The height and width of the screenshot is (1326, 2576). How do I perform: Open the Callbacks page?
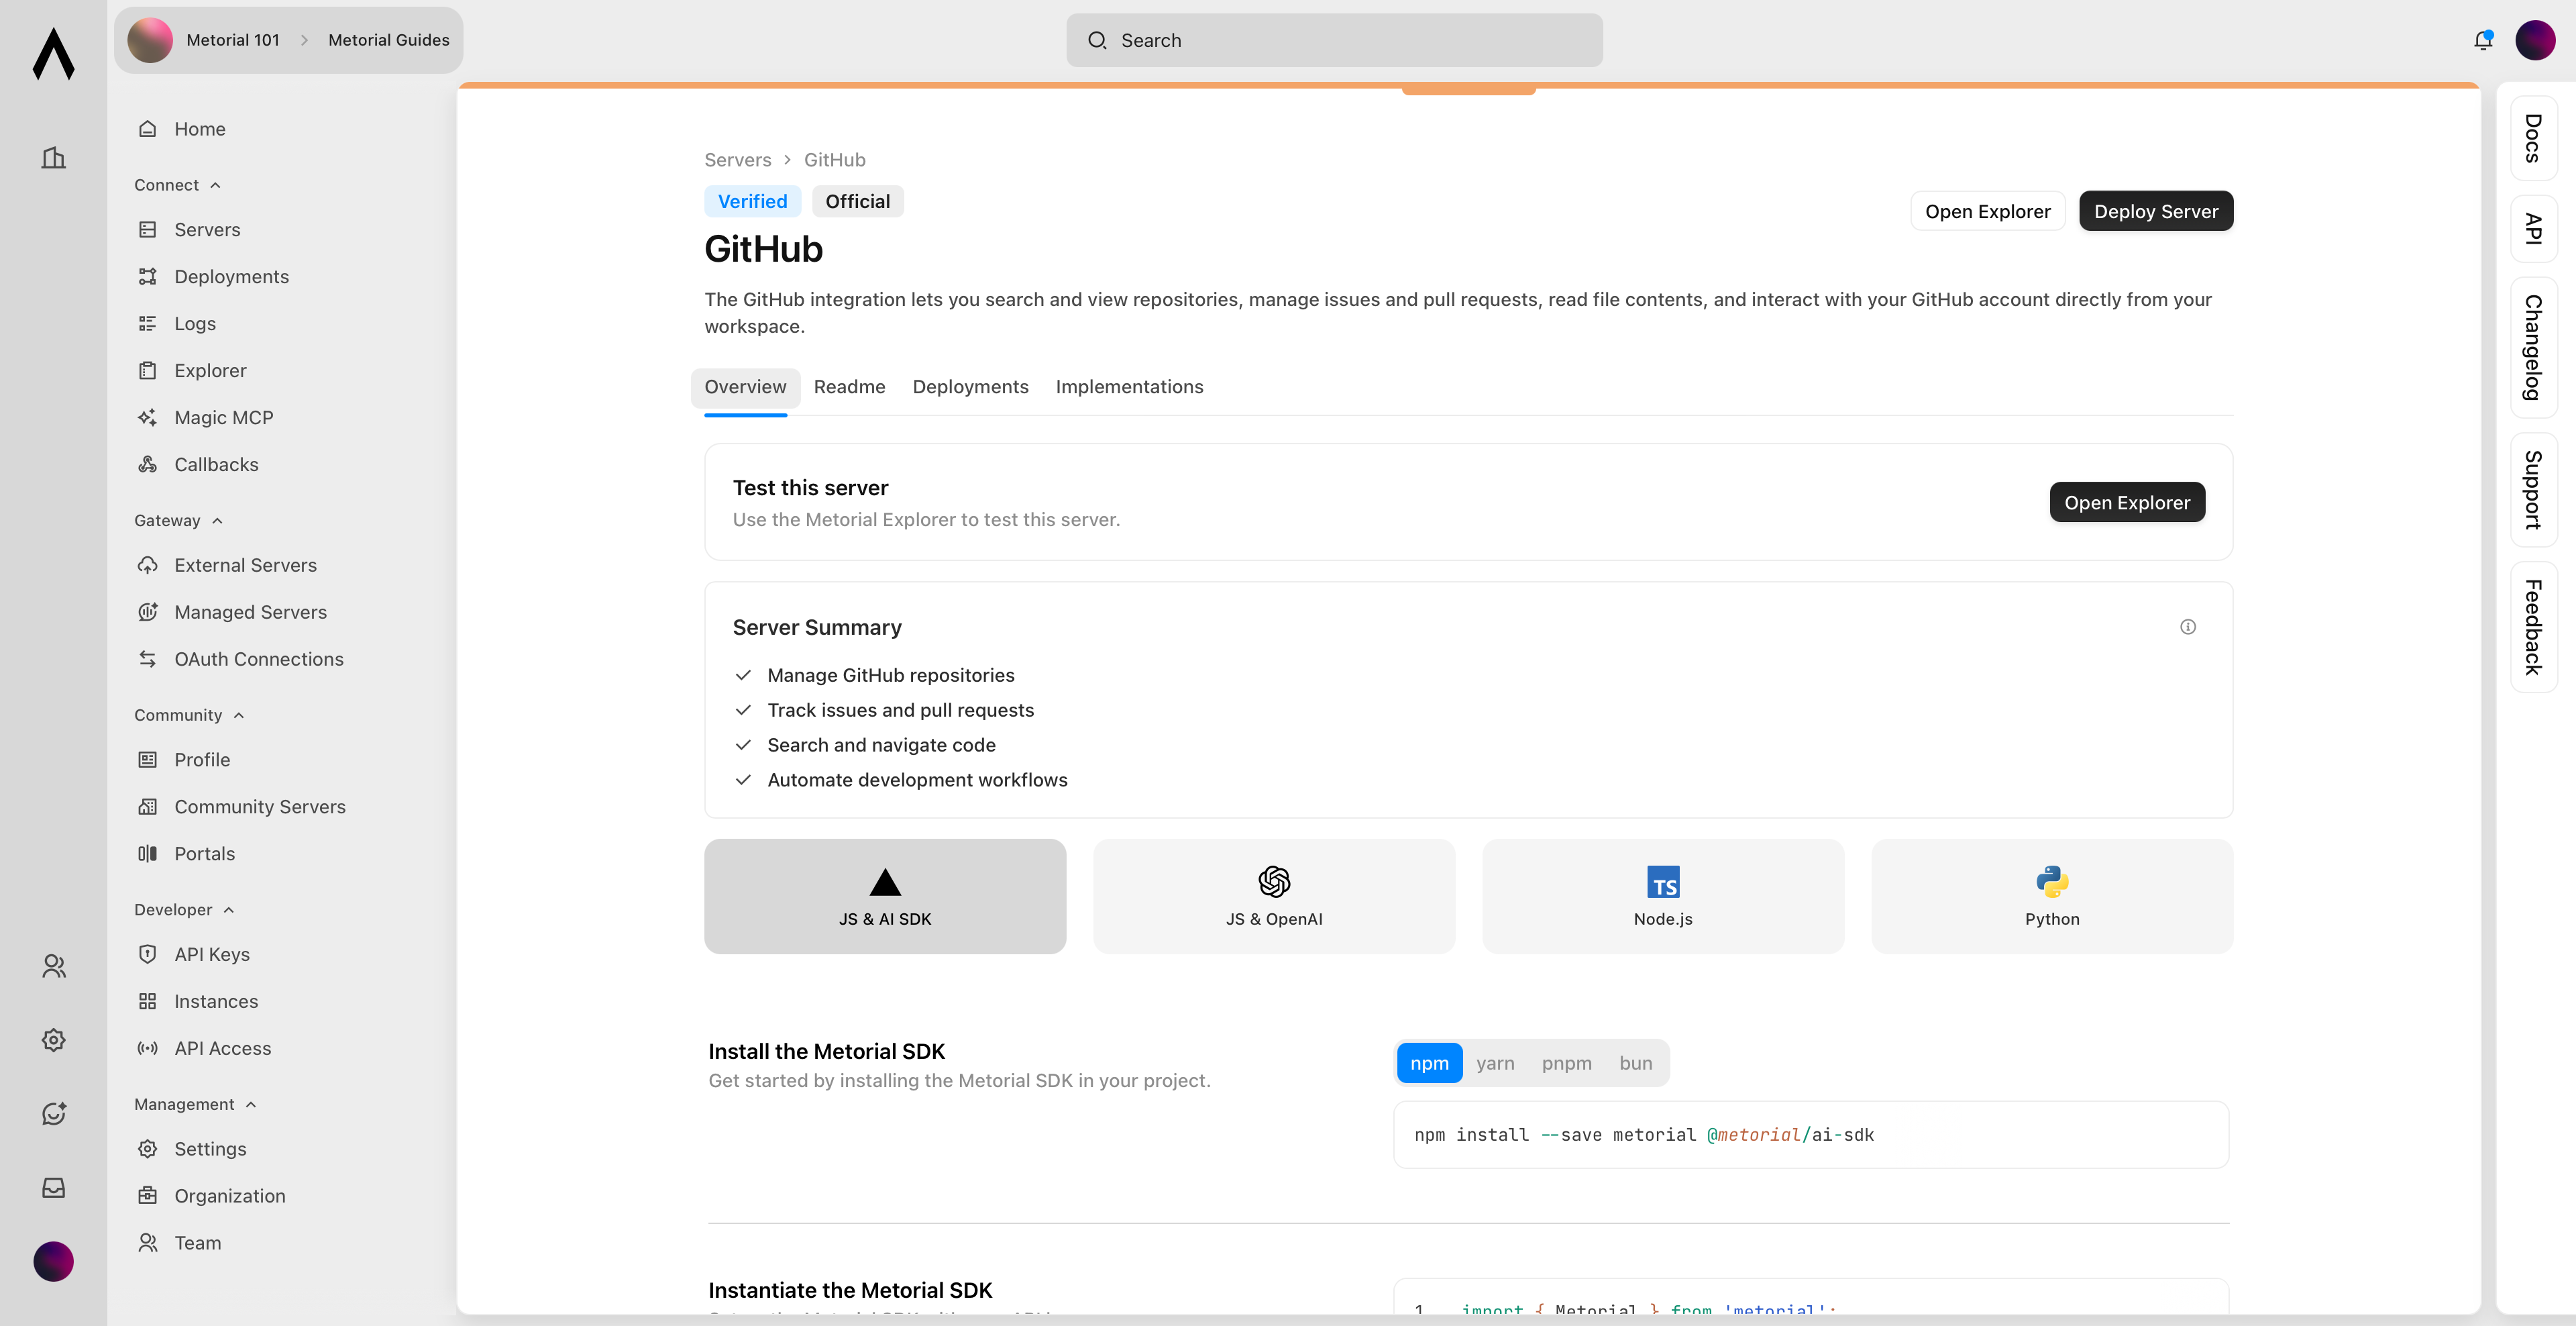(x=216, y=464)
